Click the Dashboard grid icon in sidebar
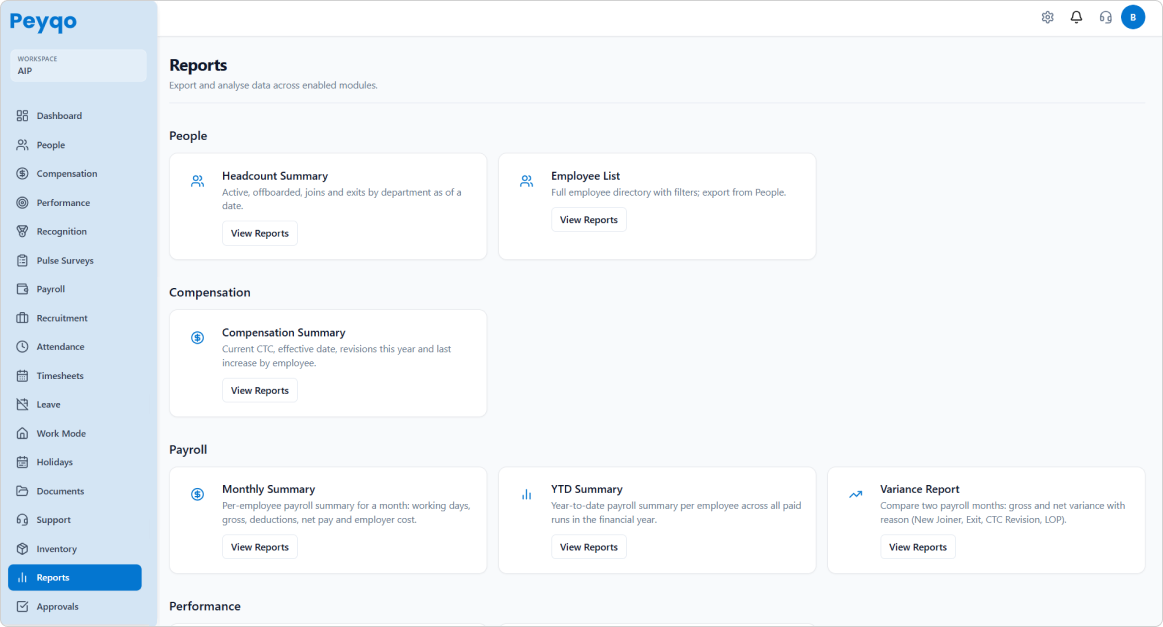This screenshot has width=1163, height=627. click(22, 116)
